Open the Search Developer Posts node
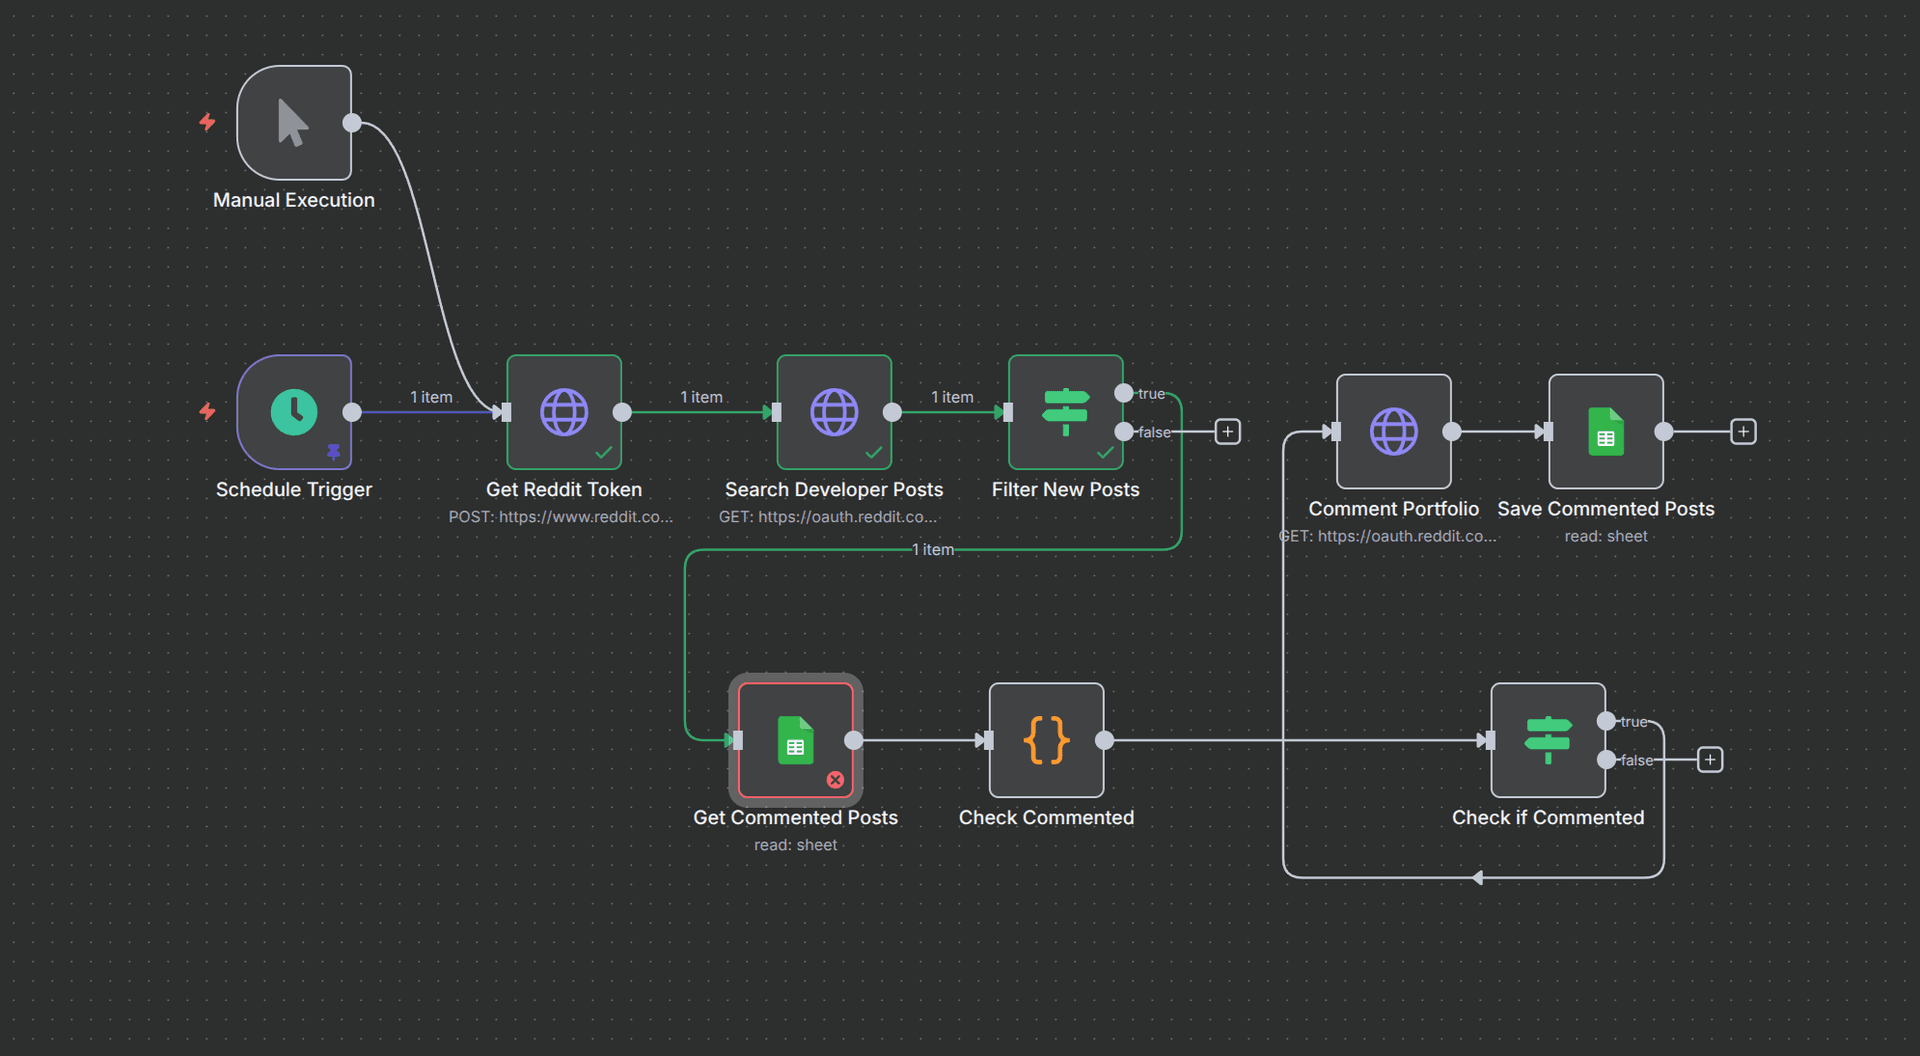The image size is (1920, 1056). pyautogui.click(x=834, y=412)
